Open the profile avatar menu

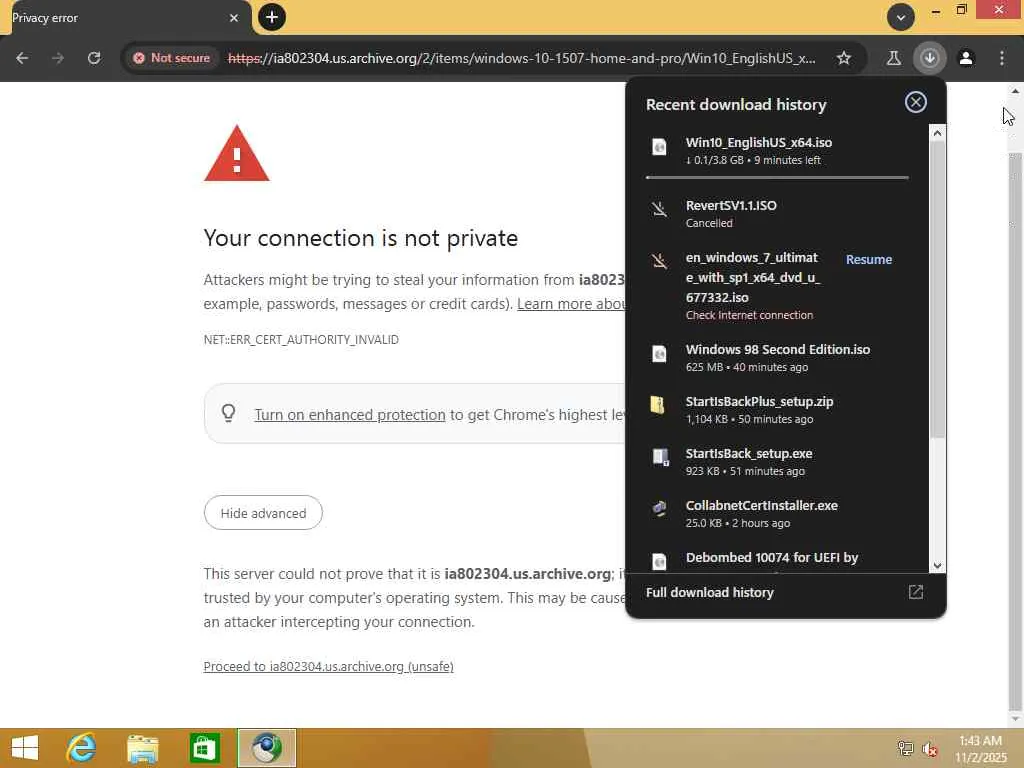pyautogui.click(x=966, y=58)
